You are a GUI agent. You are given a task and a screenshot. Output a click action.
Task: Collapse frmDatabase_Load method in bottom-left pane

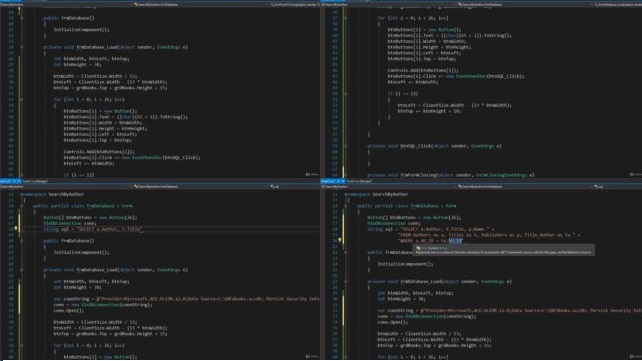pos(22,270)
